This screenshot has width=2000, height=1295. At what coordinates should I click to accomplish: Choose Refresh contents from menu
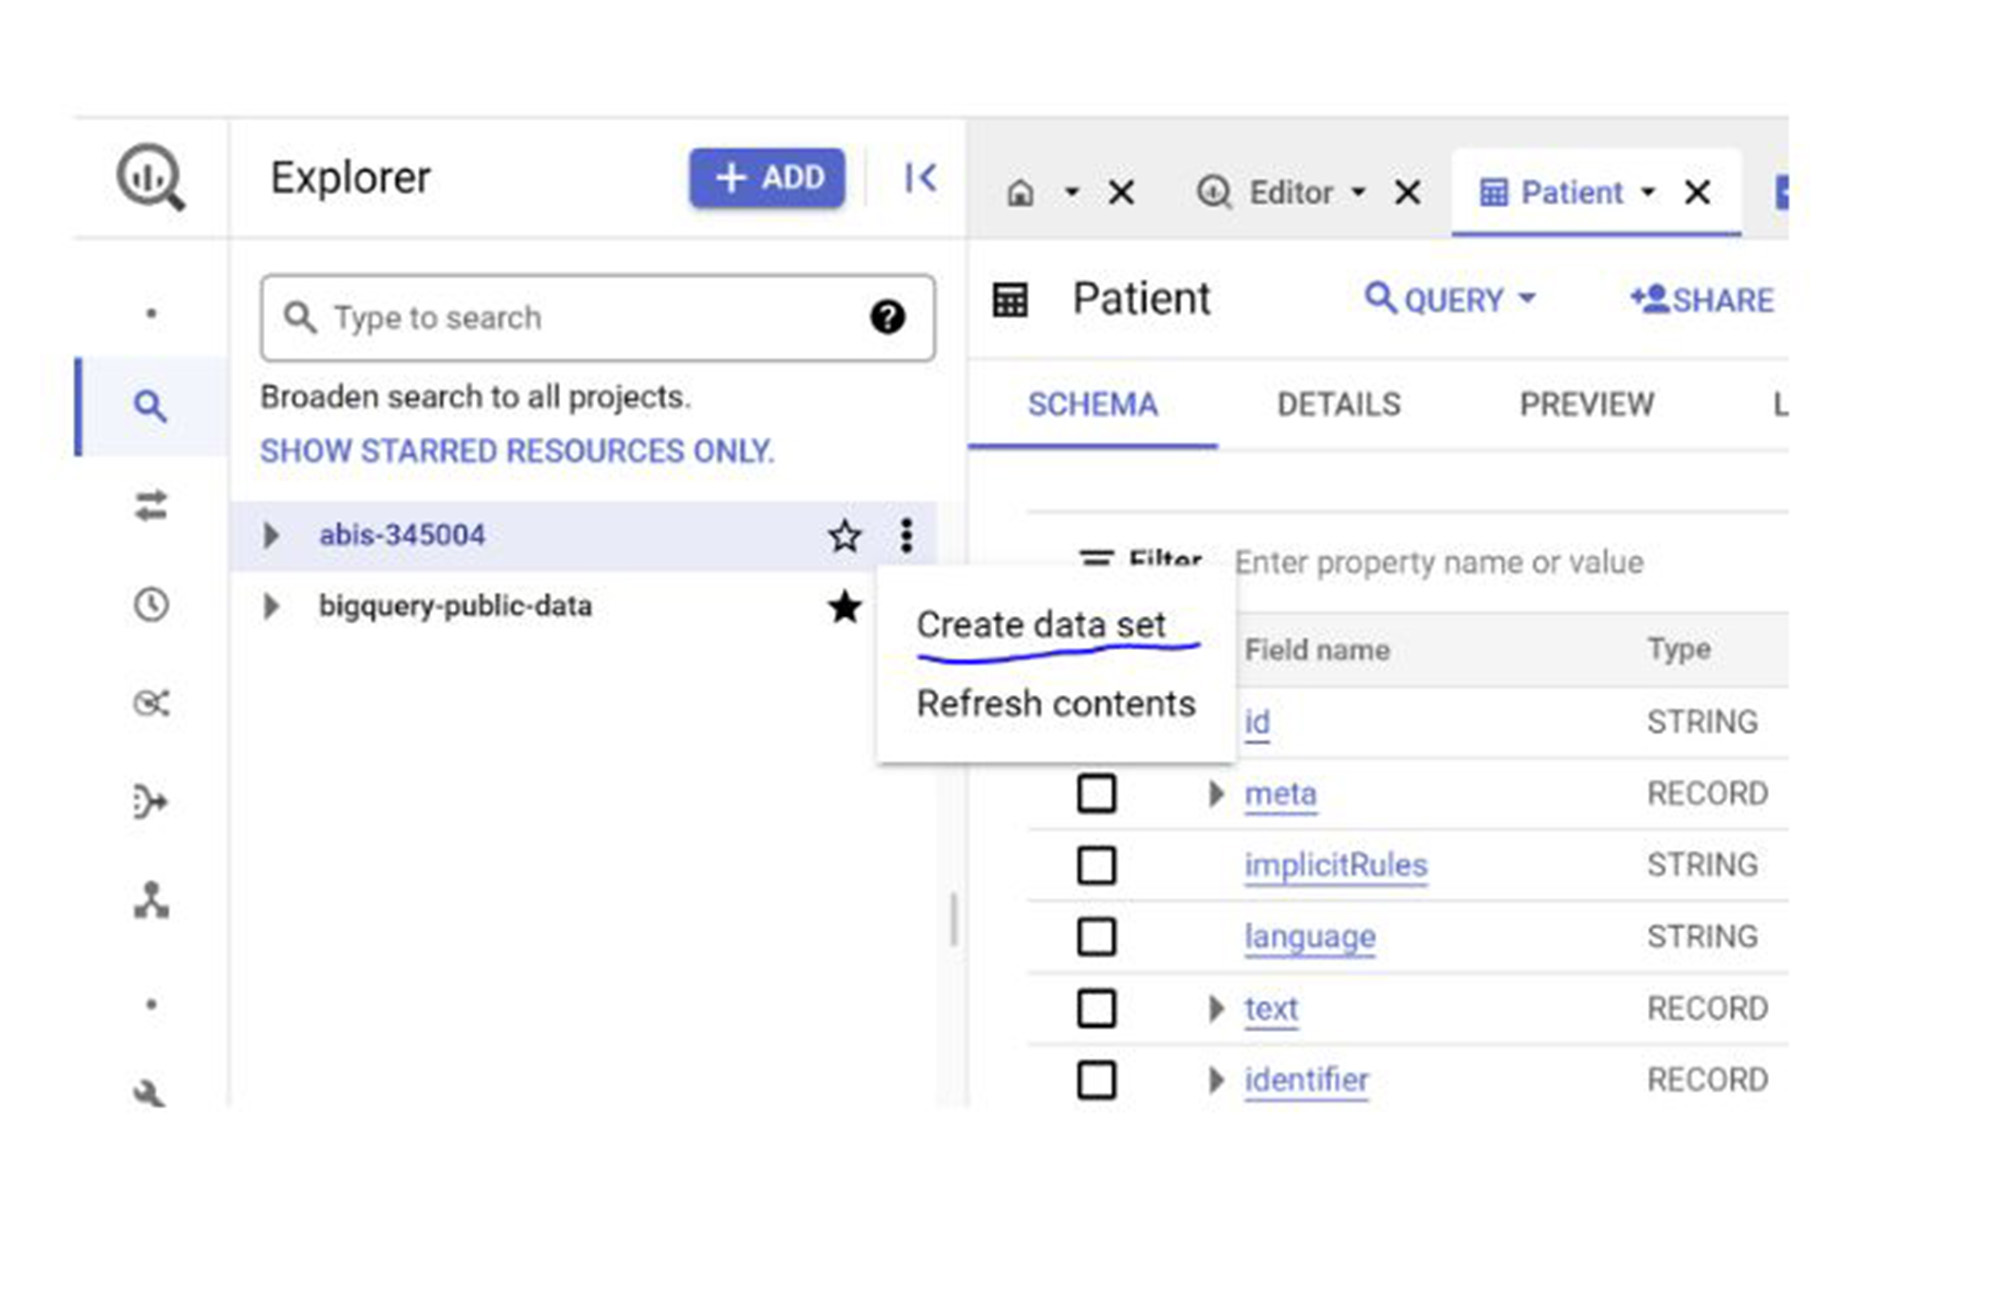[x=1056, y=704]
